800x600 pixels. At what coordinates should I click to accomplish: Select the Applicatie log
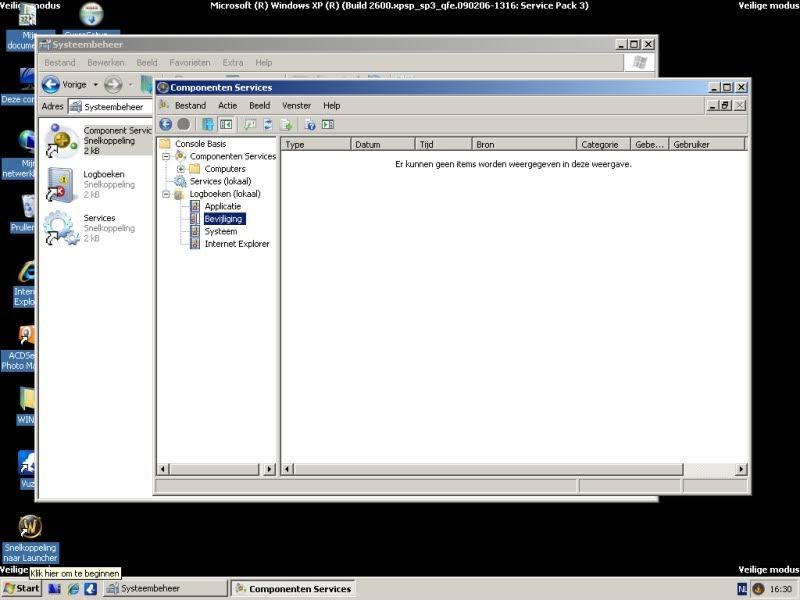coord(222,206)
